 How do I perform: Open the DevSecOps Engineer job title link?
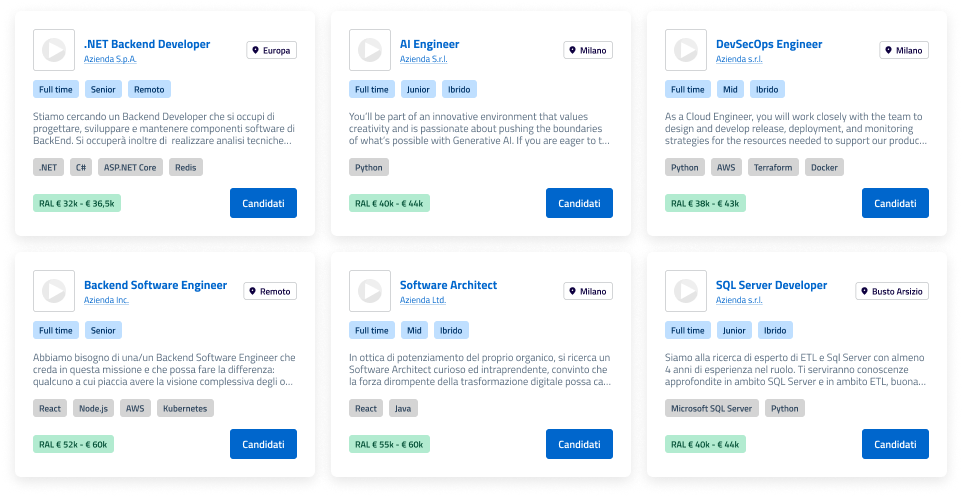(x=769, y=44)
